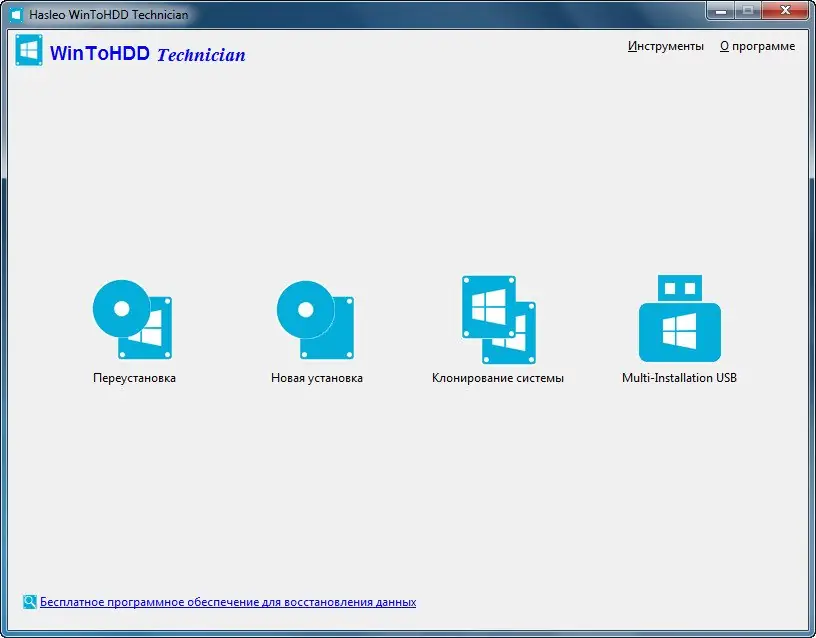Image resolution: width=816 pixels, height=638 pixels.
Task: Open the Multi-Installation USB drive icon
Action: click(x=679, y=318)
